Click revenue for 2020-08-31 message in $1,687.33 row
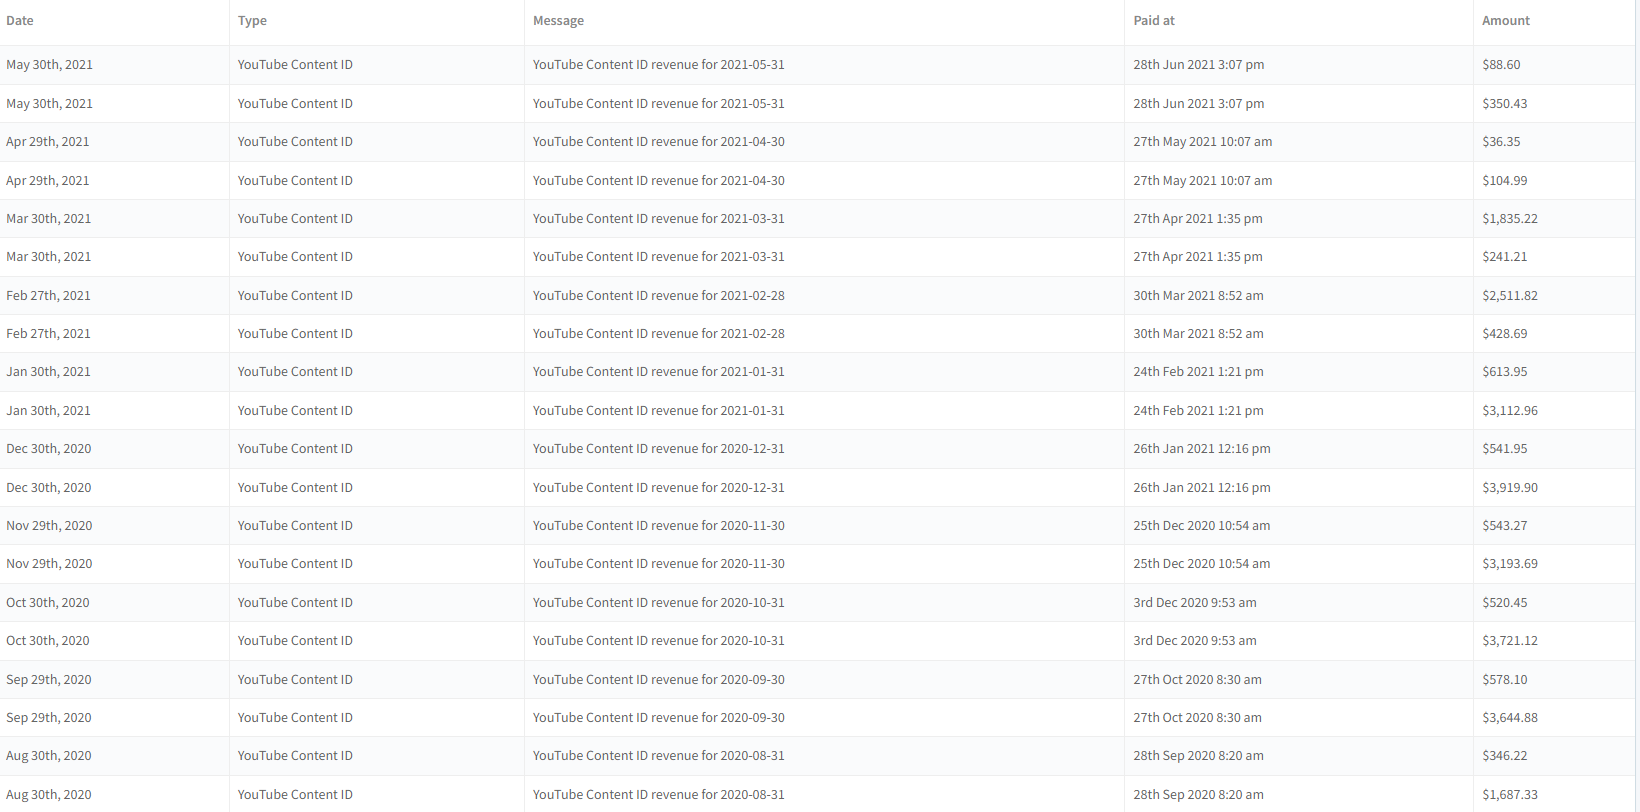Image resolution: width=1640 pixels, height=812 pixels. coord(658,795)
